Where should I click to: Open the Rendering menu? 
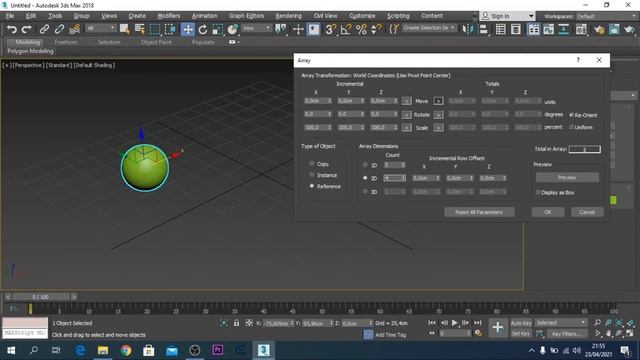[289, 16]
